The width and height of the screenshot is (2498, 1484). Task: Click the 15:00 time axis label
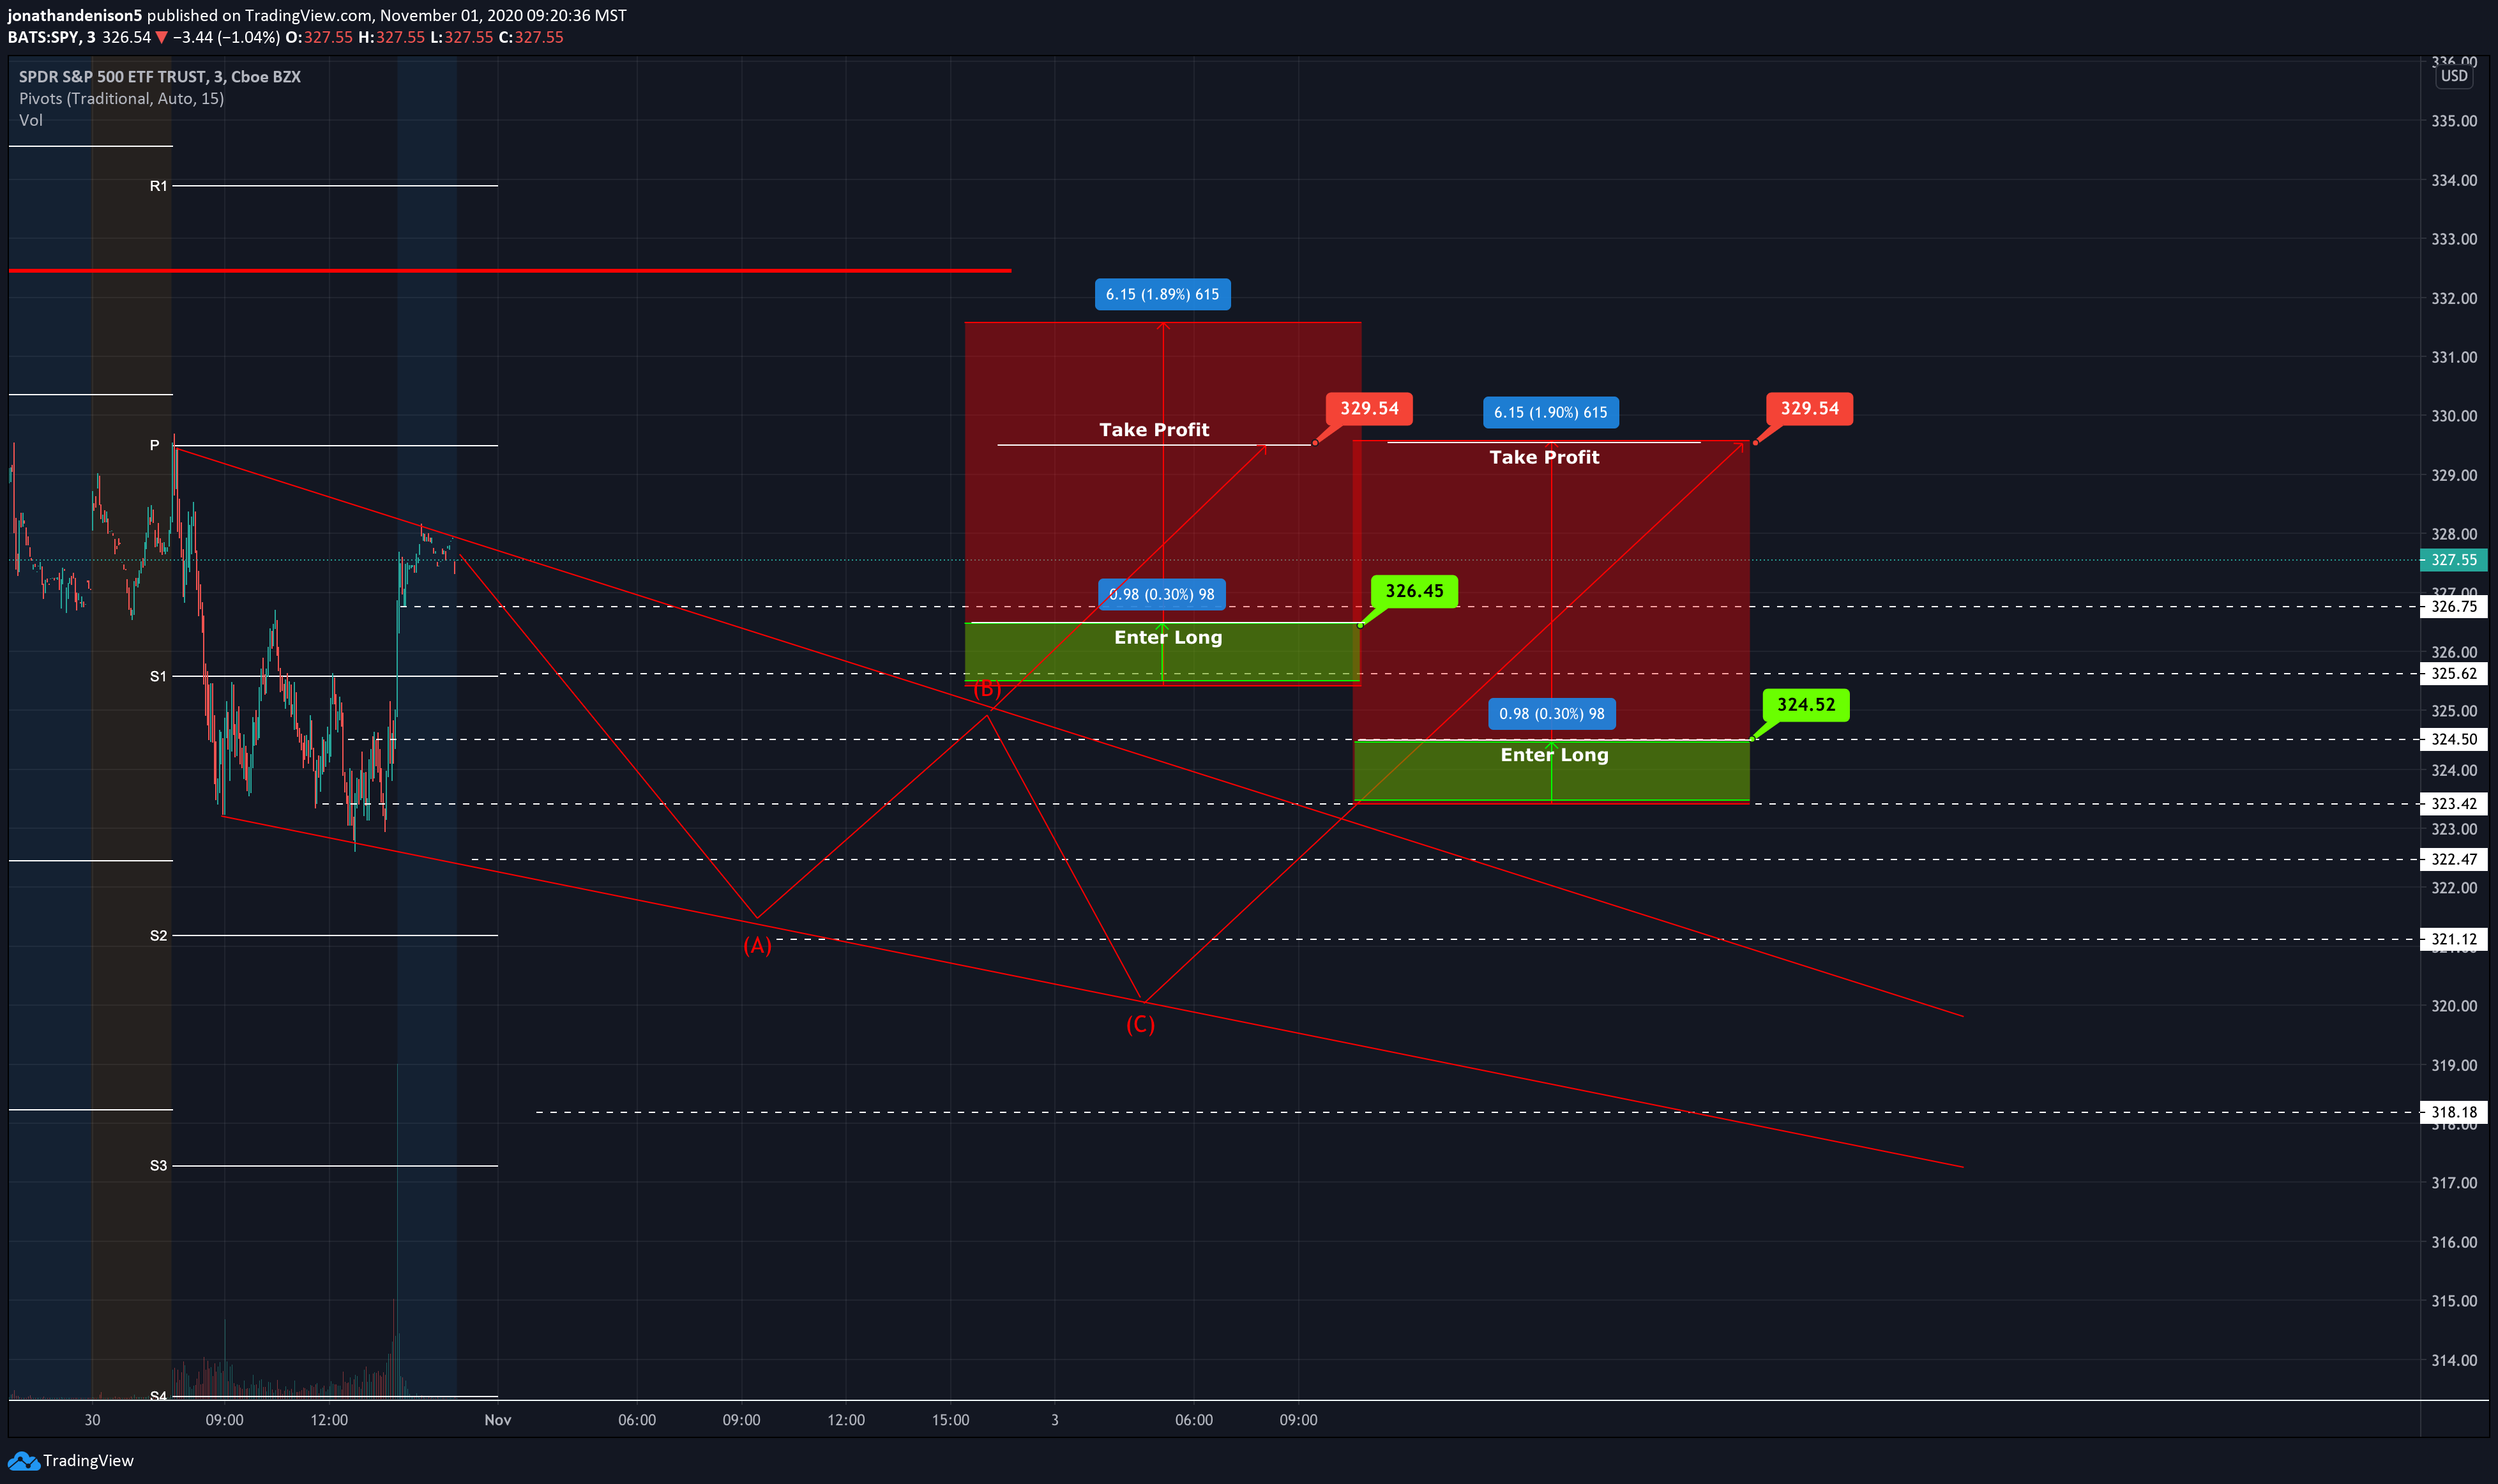(950, 1420)
